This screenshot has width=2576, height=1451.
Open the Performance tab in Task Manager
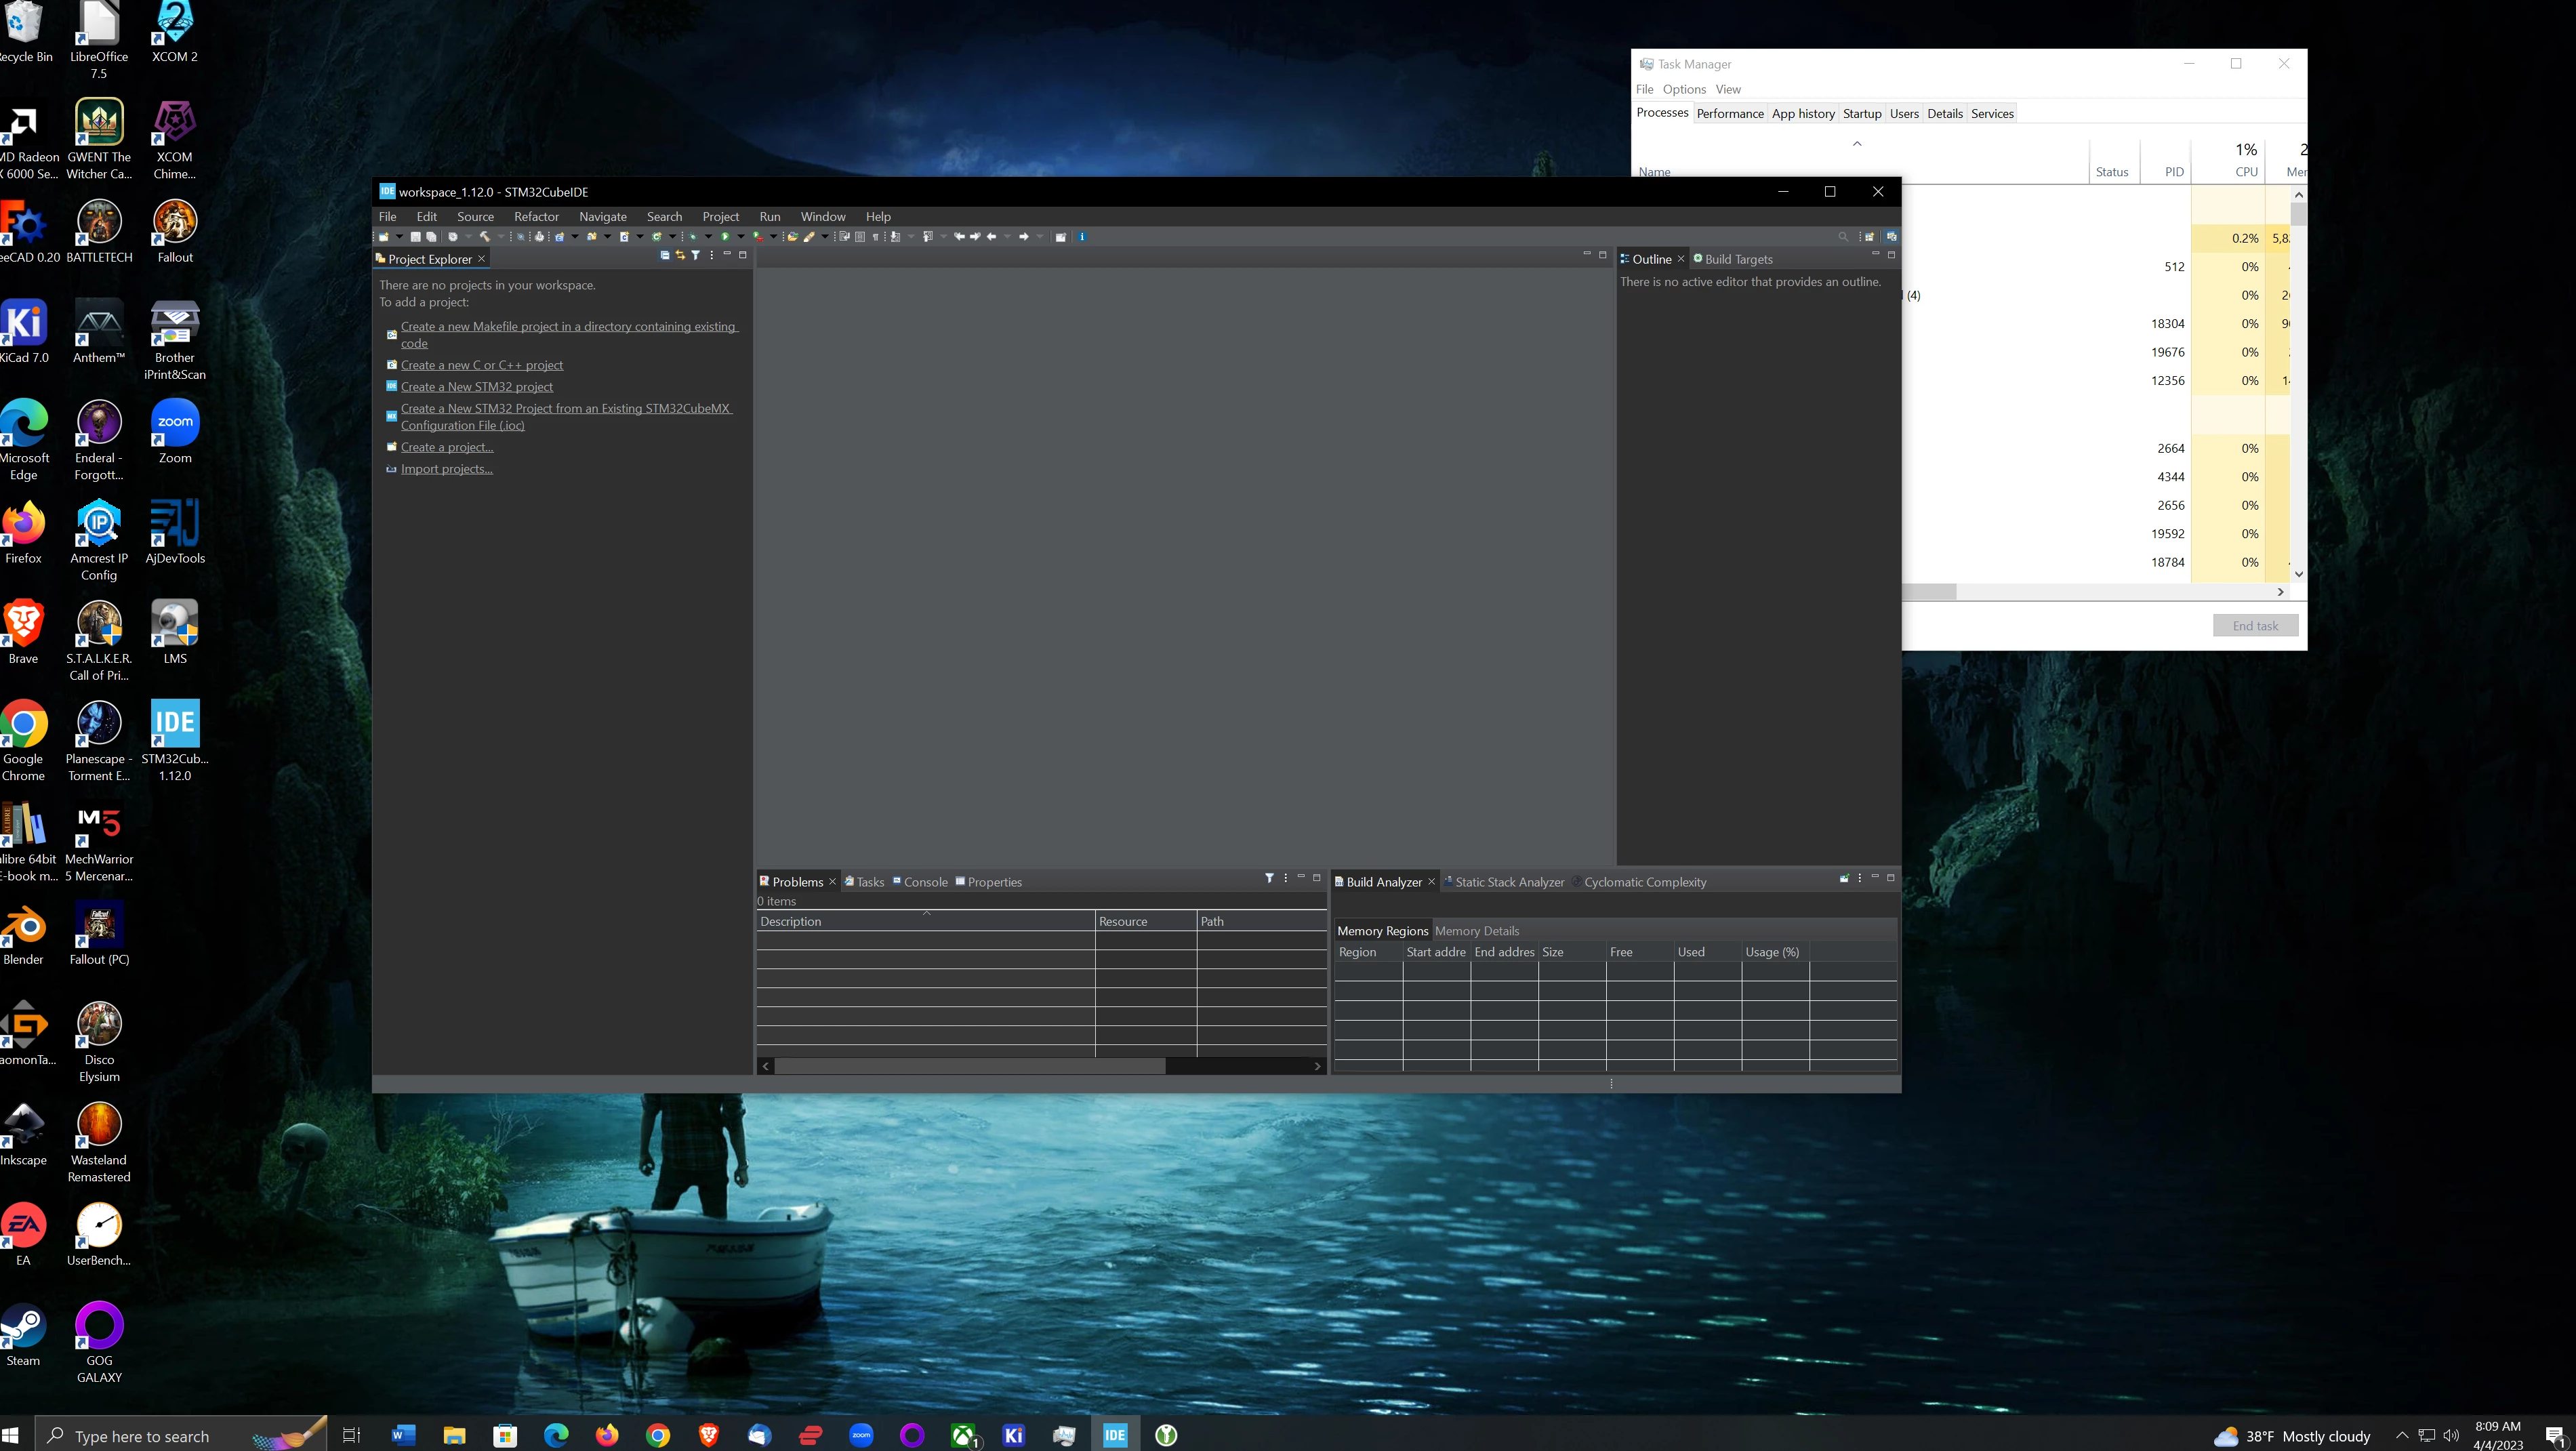click(1729, 113)
